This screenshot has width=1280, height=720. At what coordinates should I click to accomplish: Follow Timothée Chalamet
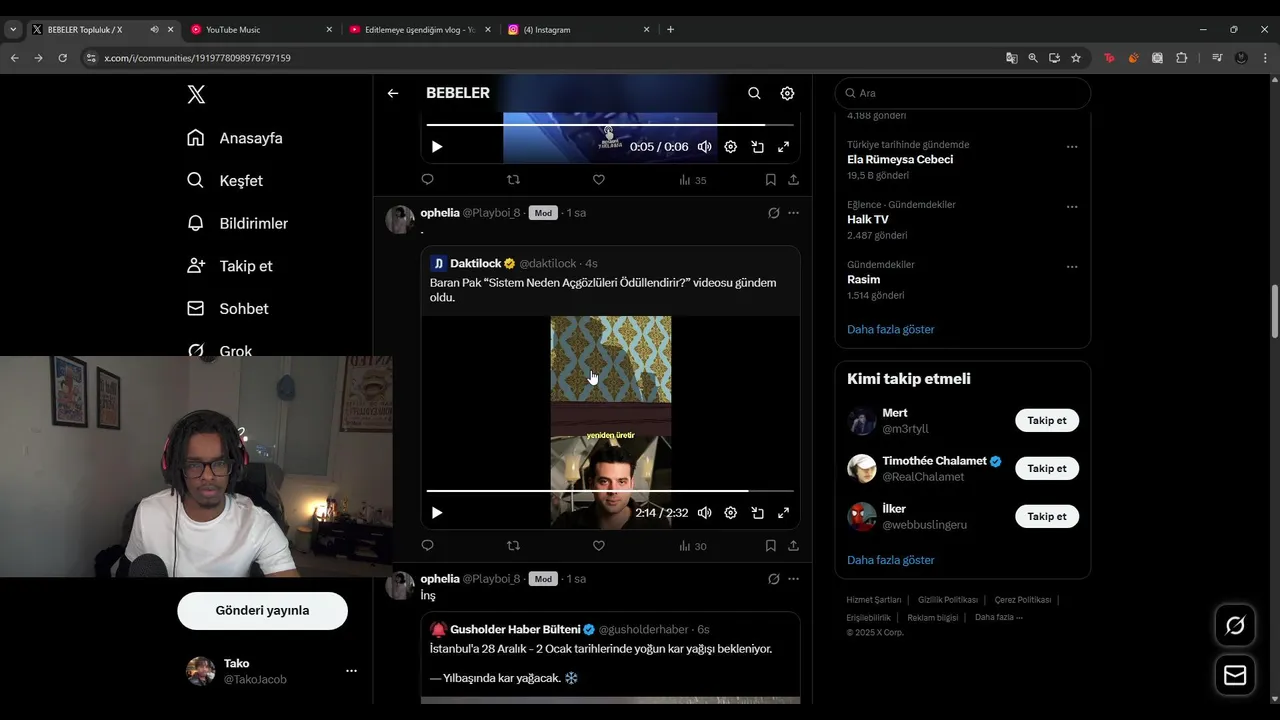click(x=1047, y=468)
